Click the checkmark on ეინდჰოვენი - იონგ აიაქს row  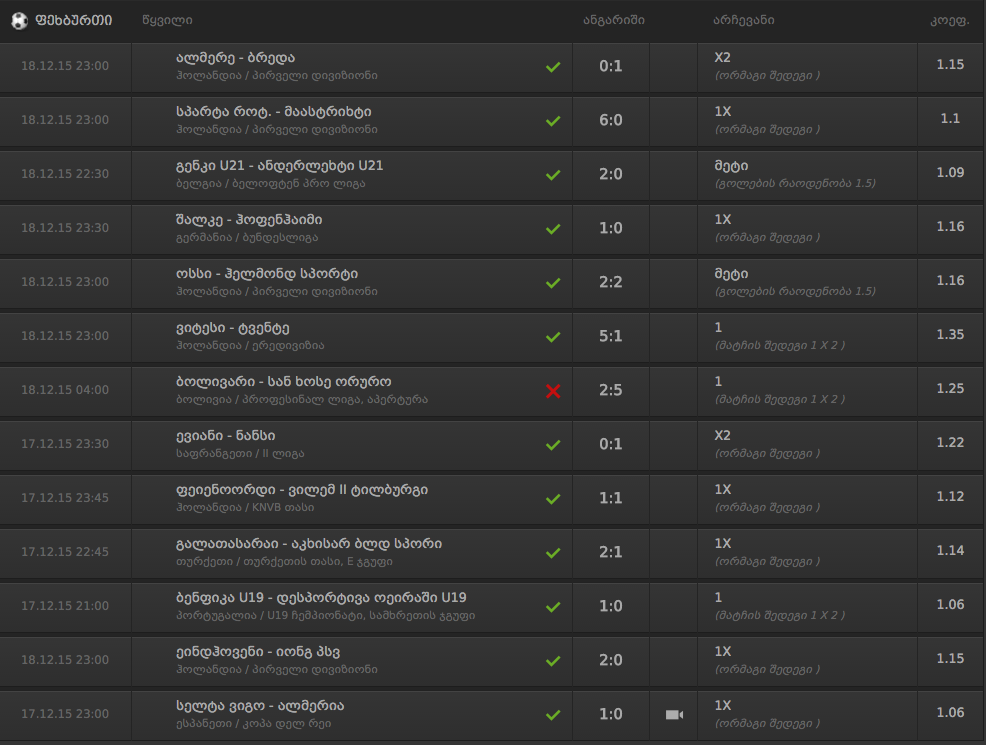pyautogui.click(x=553, y=660)
